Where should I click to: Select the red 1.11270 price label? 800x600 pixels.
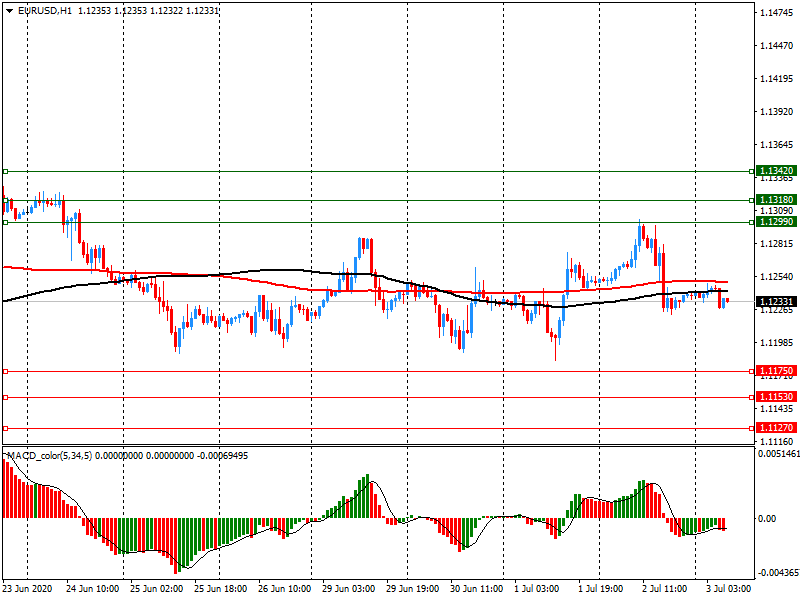[x=776, y=428]
